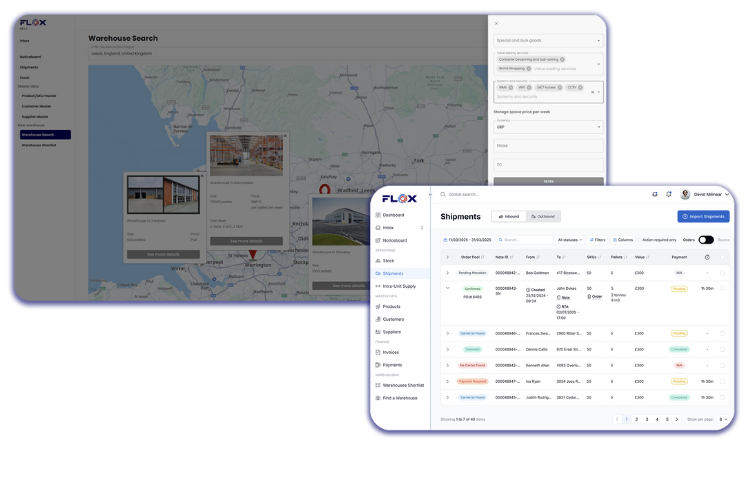Open the Filters button in Shipments toolbar
Screen dimensions: 750x500
(x=597, y=240)
